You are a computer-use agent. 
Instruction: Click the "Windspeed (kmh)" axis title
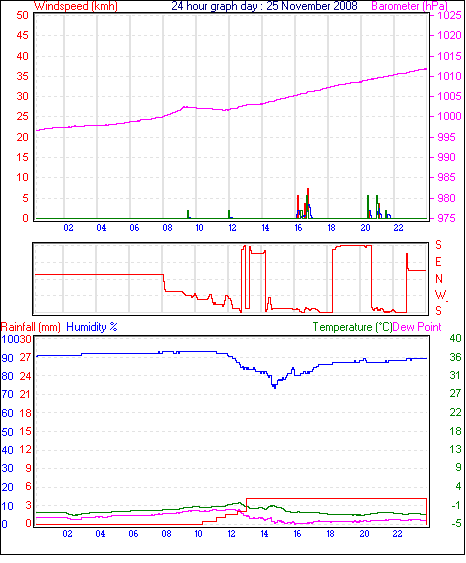click(76, 6)
